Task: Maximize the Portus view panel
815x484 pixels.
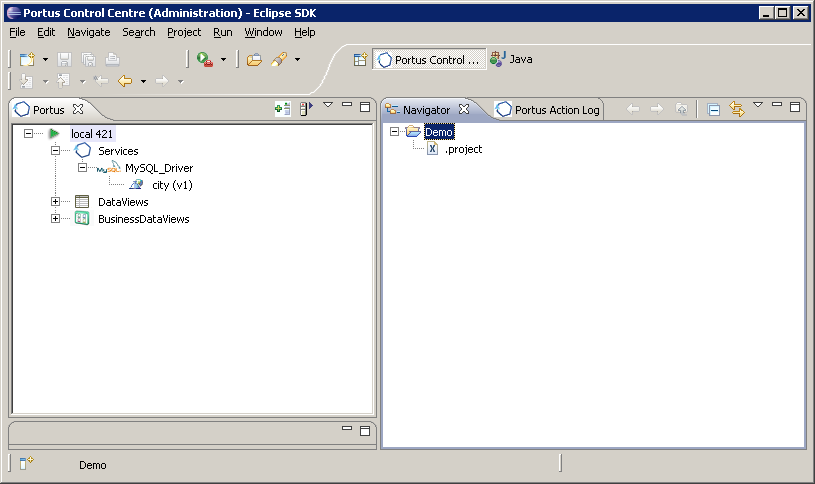Action: (365, 107)
